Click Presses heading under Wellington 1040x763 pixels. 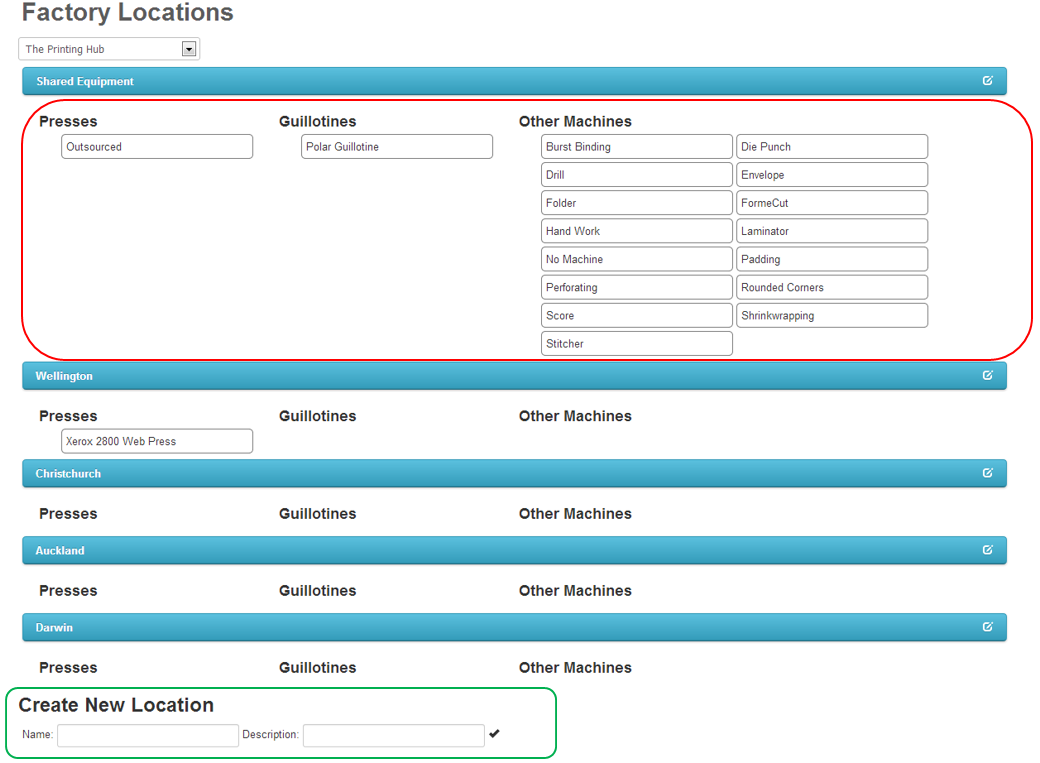68,416
